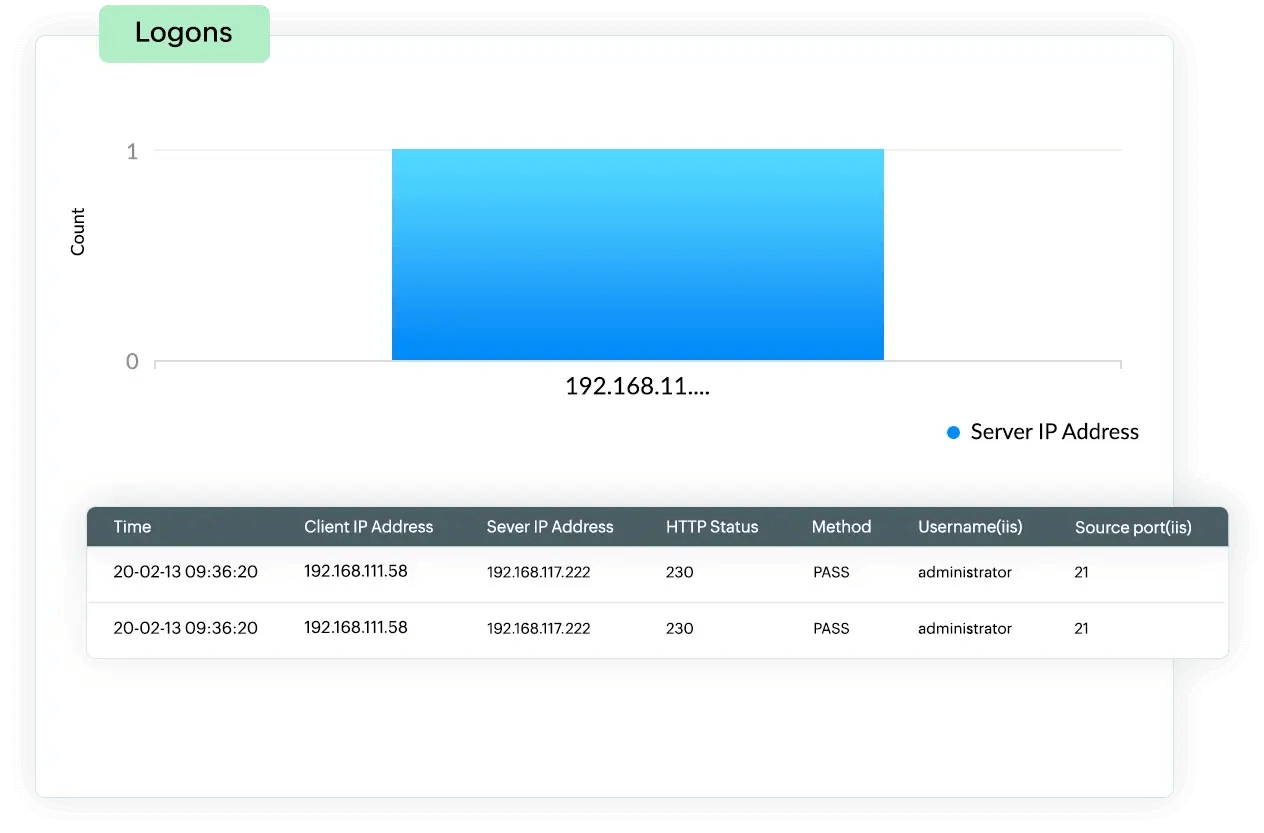Select the 192.168.11.... x-axis label
The height and width of the screenshot is (833, 1264).
[638, 386]
